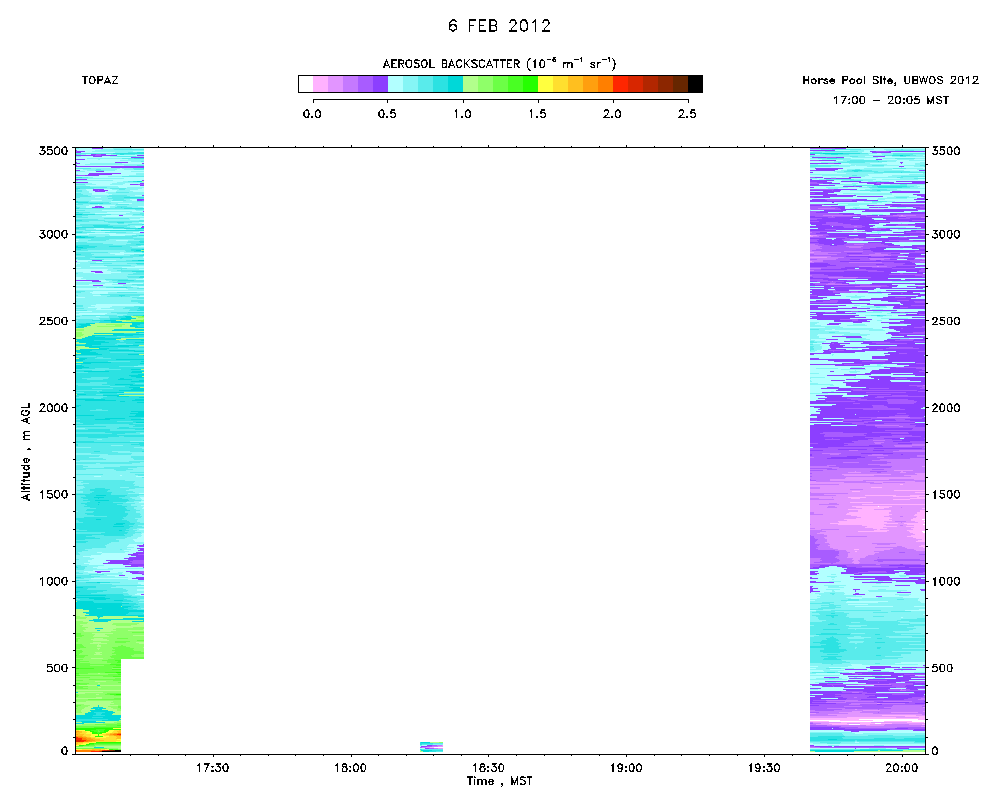
Task: Pick the red colorbar swatch near 2.0
Action: [621, 84]
